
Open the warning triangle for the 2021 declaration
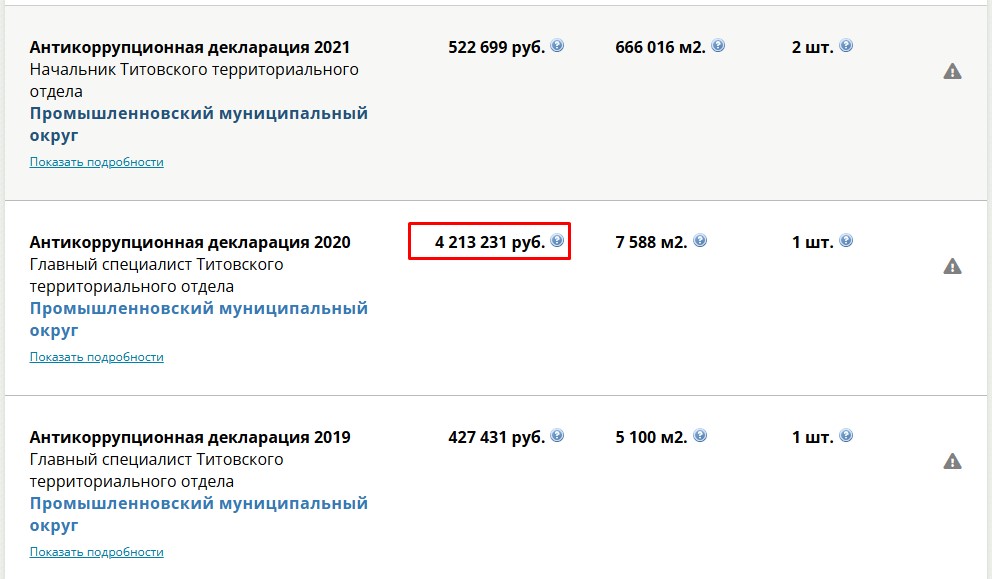(x=952, y=72)
